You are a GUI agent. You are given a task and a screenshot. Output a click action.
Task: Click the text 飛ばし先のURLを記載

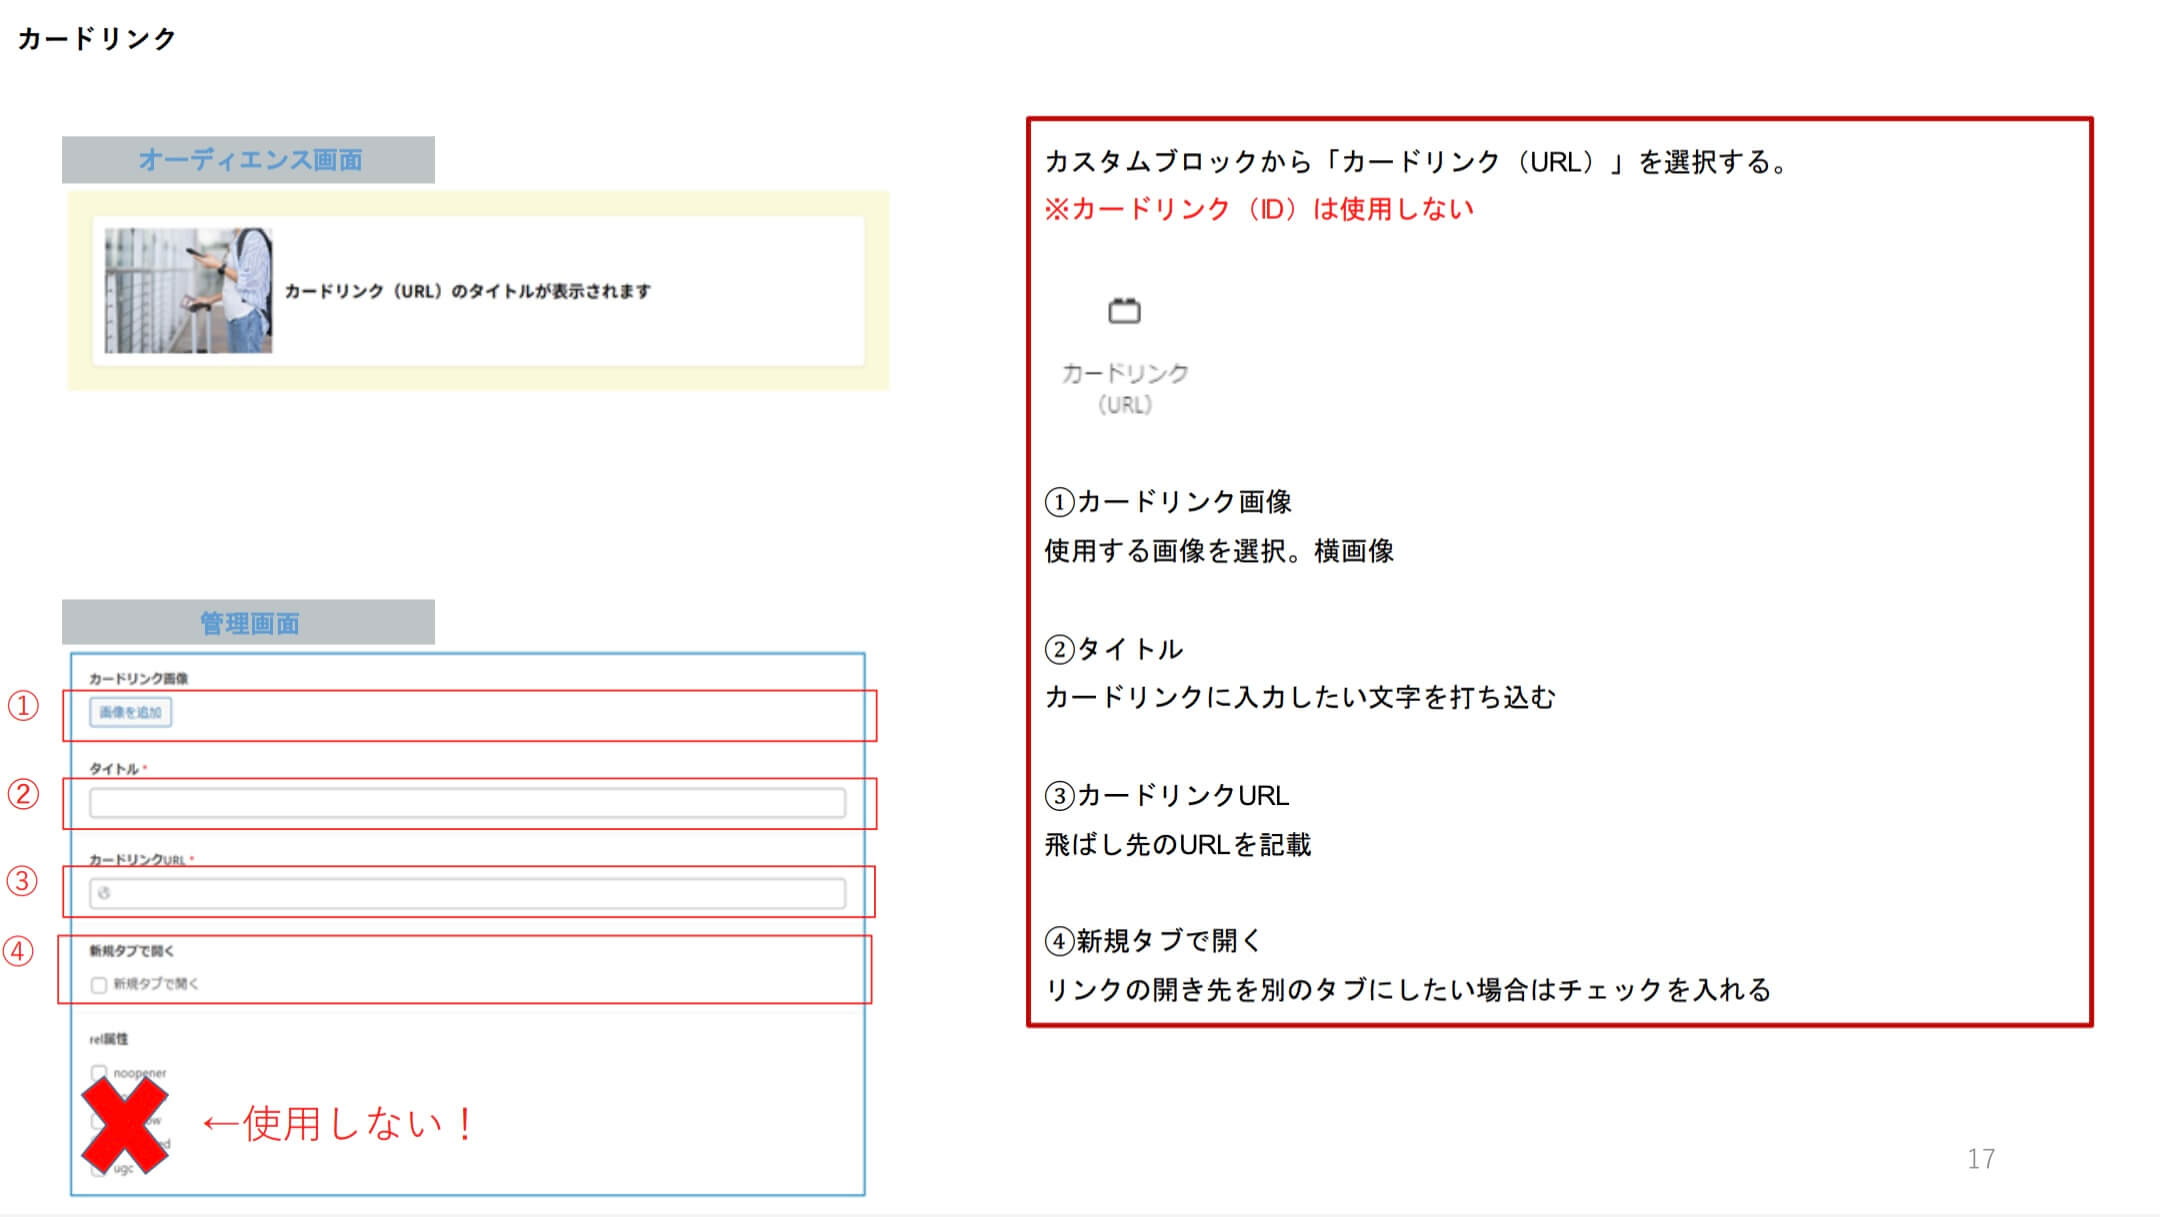[x=1178, y=845]
